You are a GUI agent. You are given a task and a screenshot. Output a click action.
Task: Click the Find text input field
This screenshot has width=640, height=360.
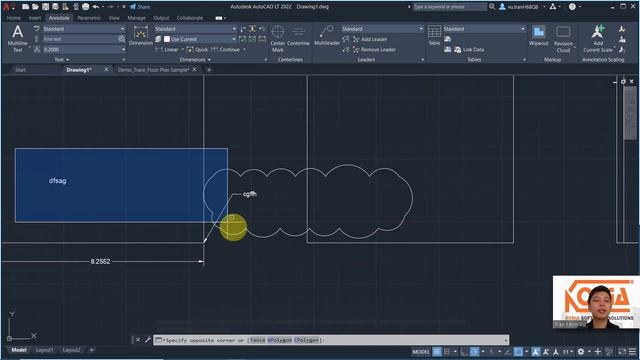(x=80, y=39)
